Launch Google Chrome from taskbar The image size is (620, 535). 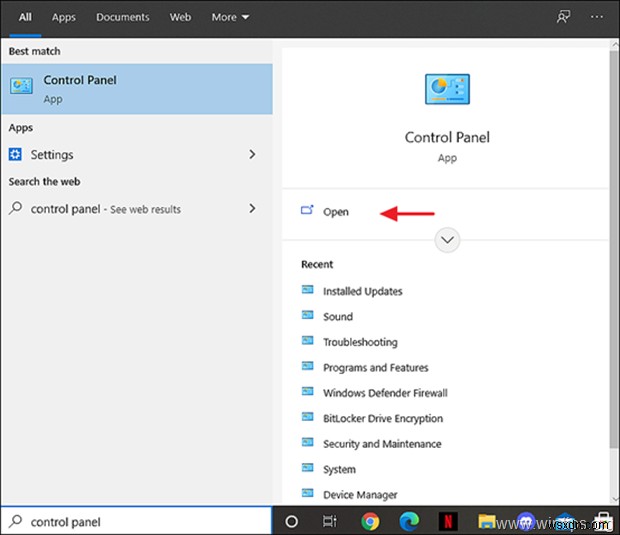[370, 521]
